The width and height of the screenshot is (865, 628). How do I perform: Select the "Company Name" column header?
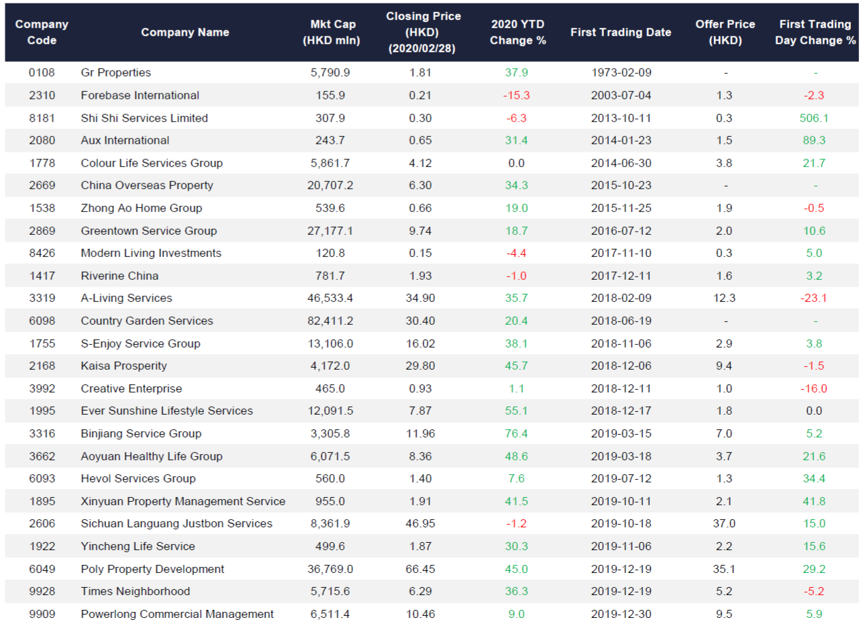(x=185, y=32)
